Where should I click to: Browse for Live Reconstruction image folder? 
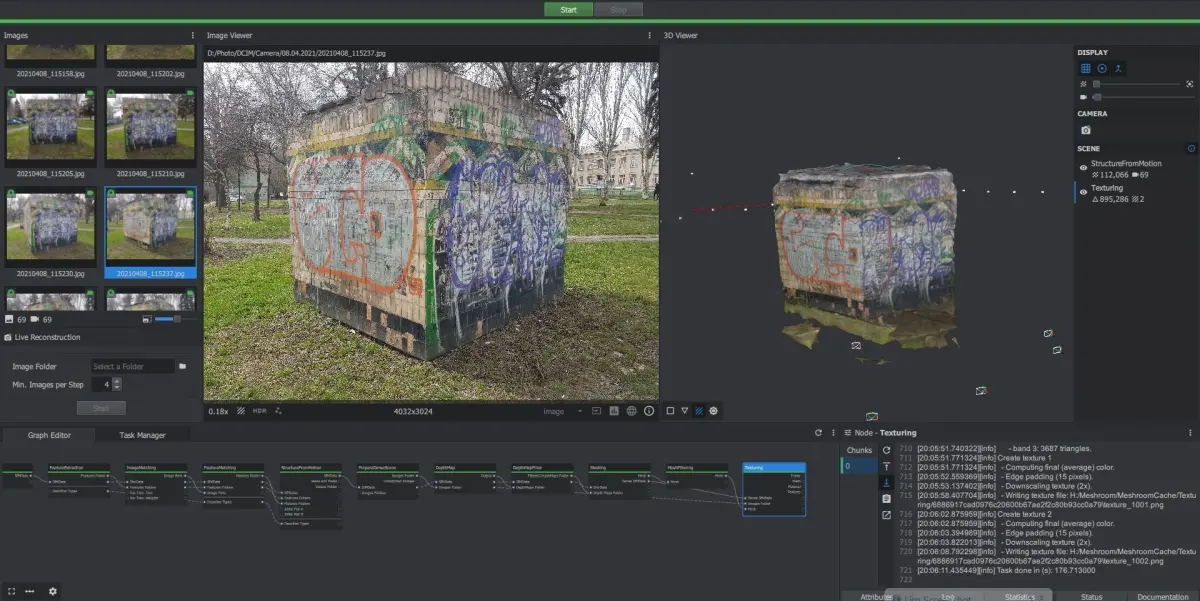(183, 366)
